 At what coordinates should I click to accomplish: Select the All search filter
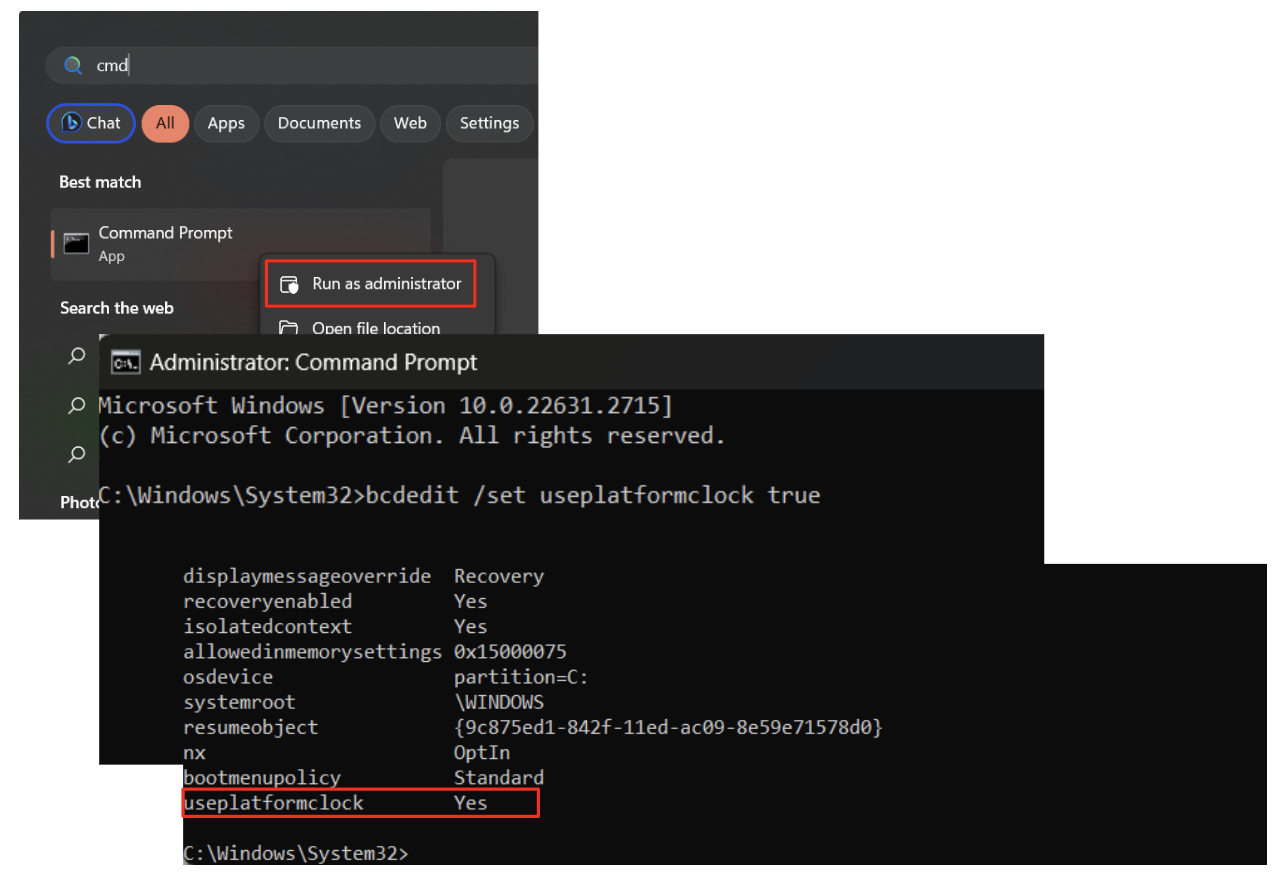pos(165,123)
